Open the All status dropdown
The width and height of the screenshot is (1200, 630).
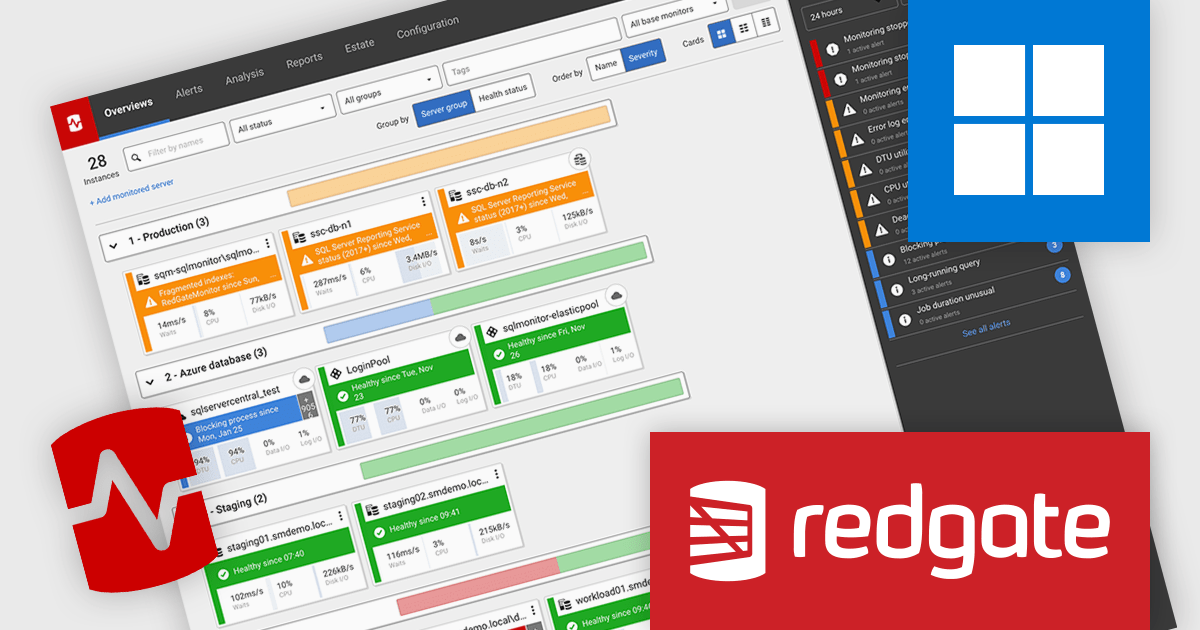(282, 120)
